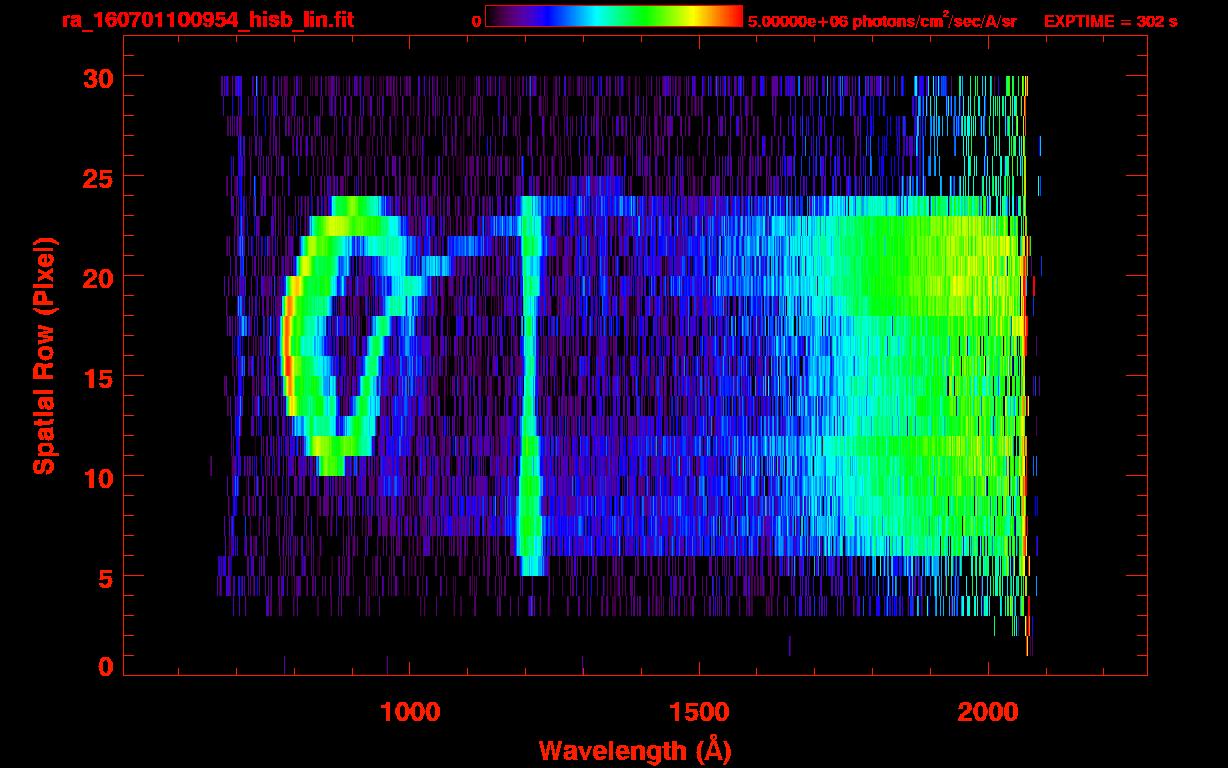Click the y-axis tick label 15
Screen dimensions: 1228x768
coord(99,377)
